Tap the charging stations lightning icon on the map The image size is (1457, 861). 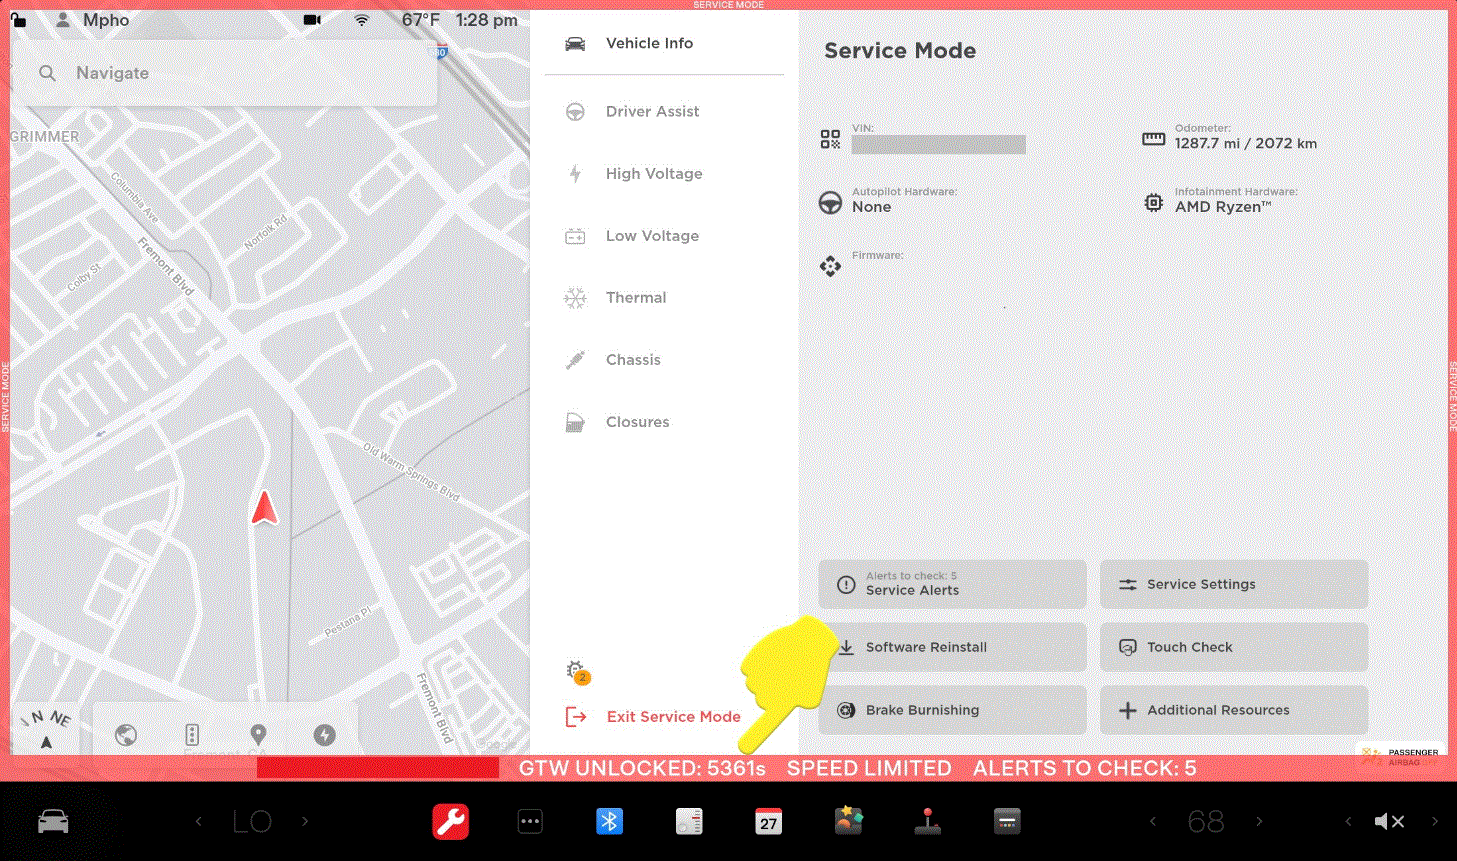(x=323, y=735)
